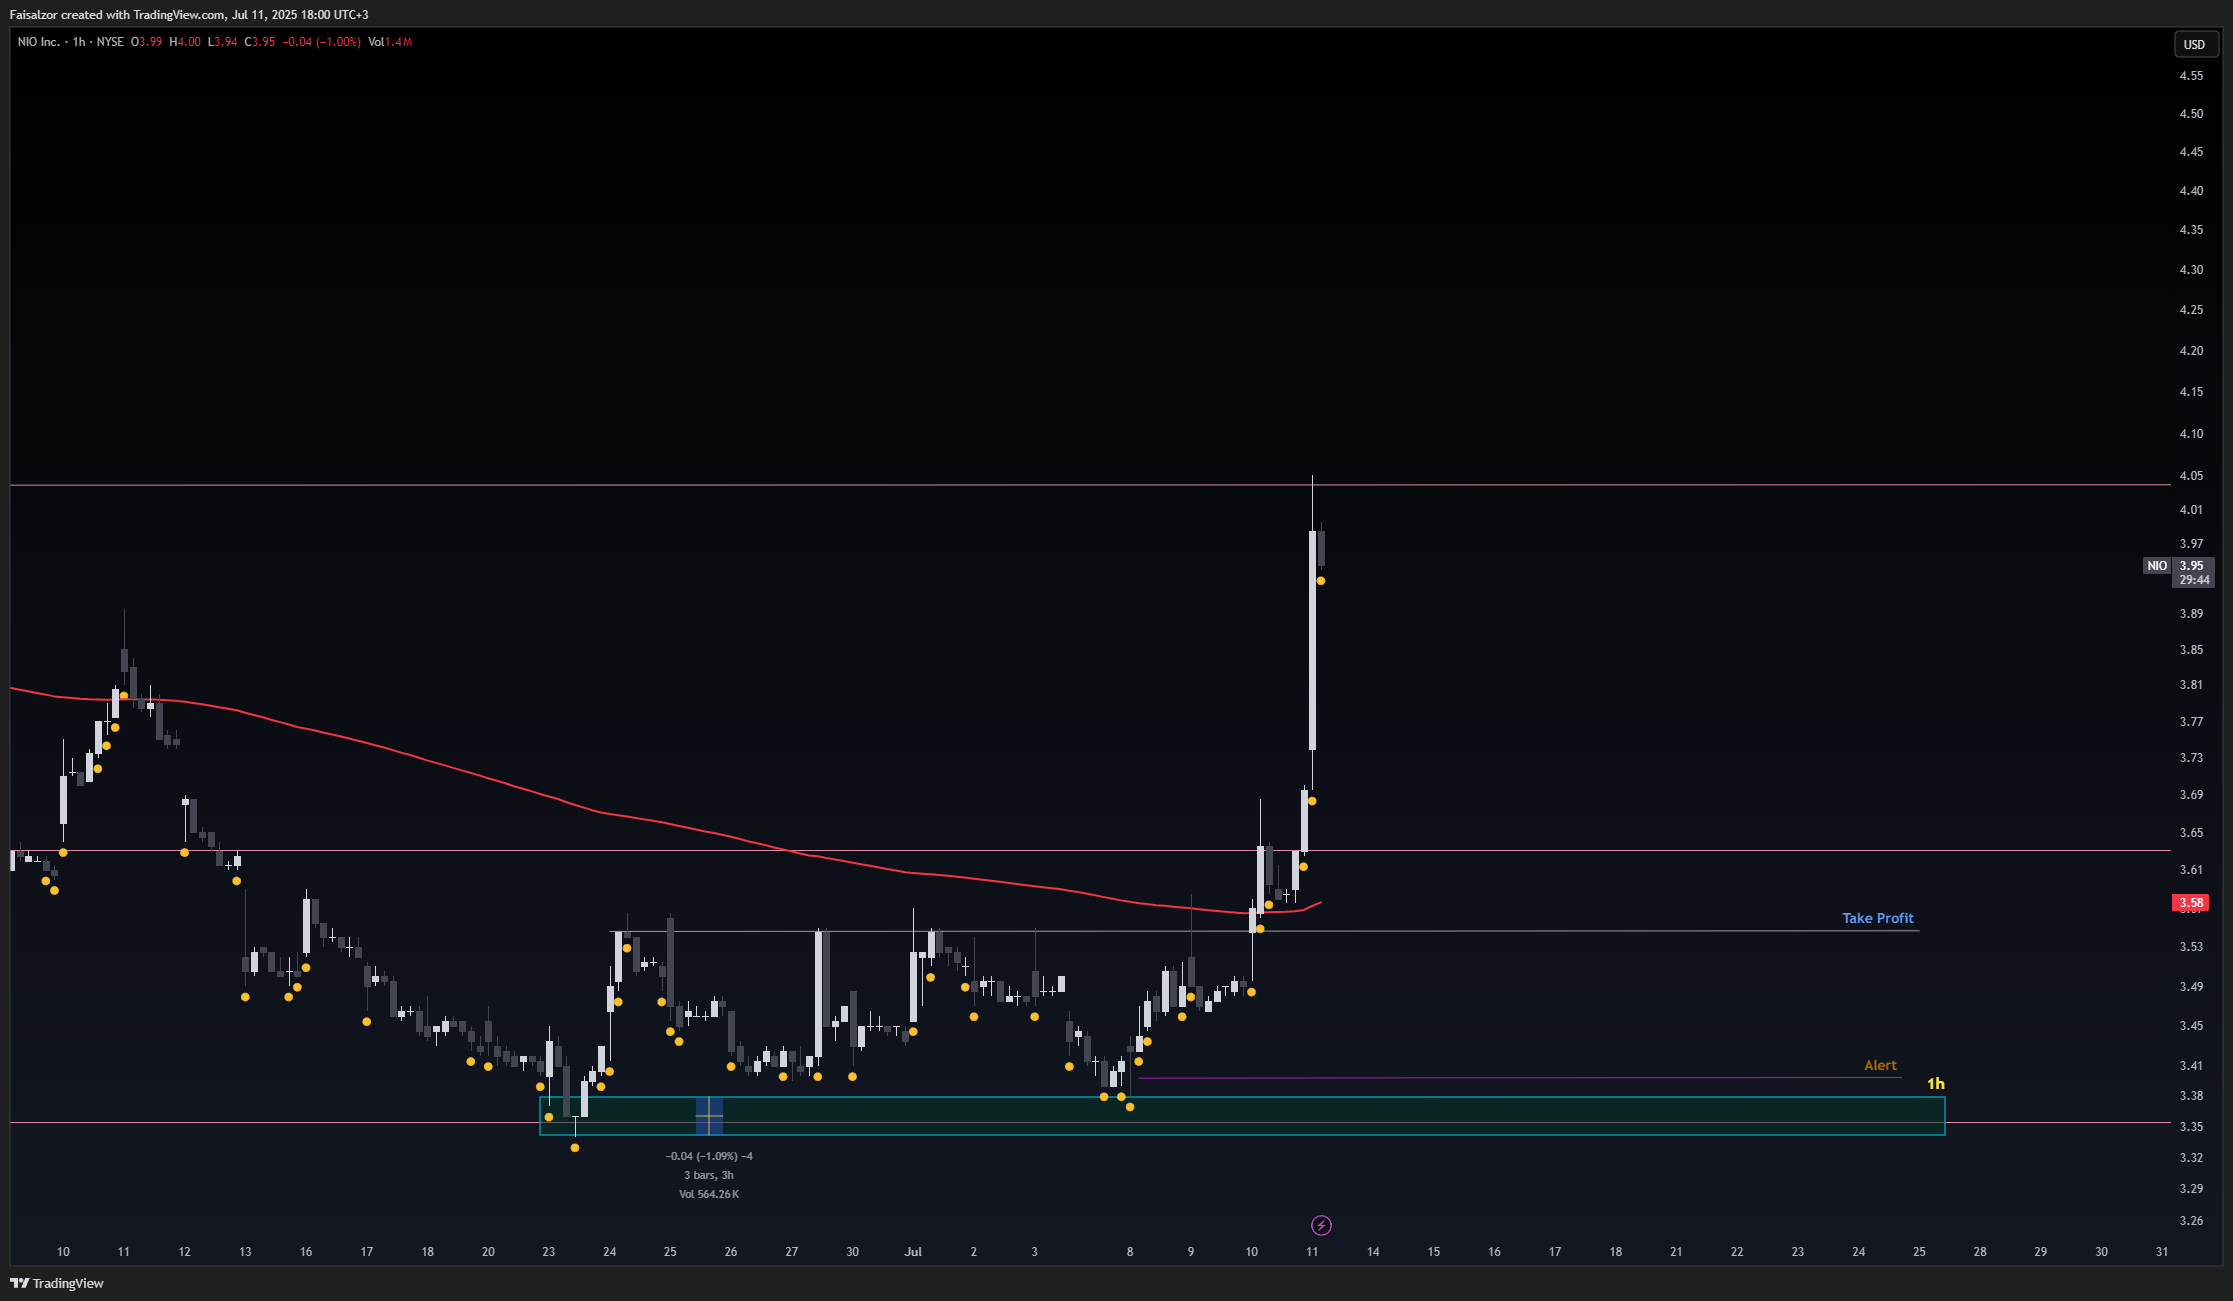Click the high value H4.00 in legend
This screenshot has width=2233, height=1301.
click(x=185, y=42)
